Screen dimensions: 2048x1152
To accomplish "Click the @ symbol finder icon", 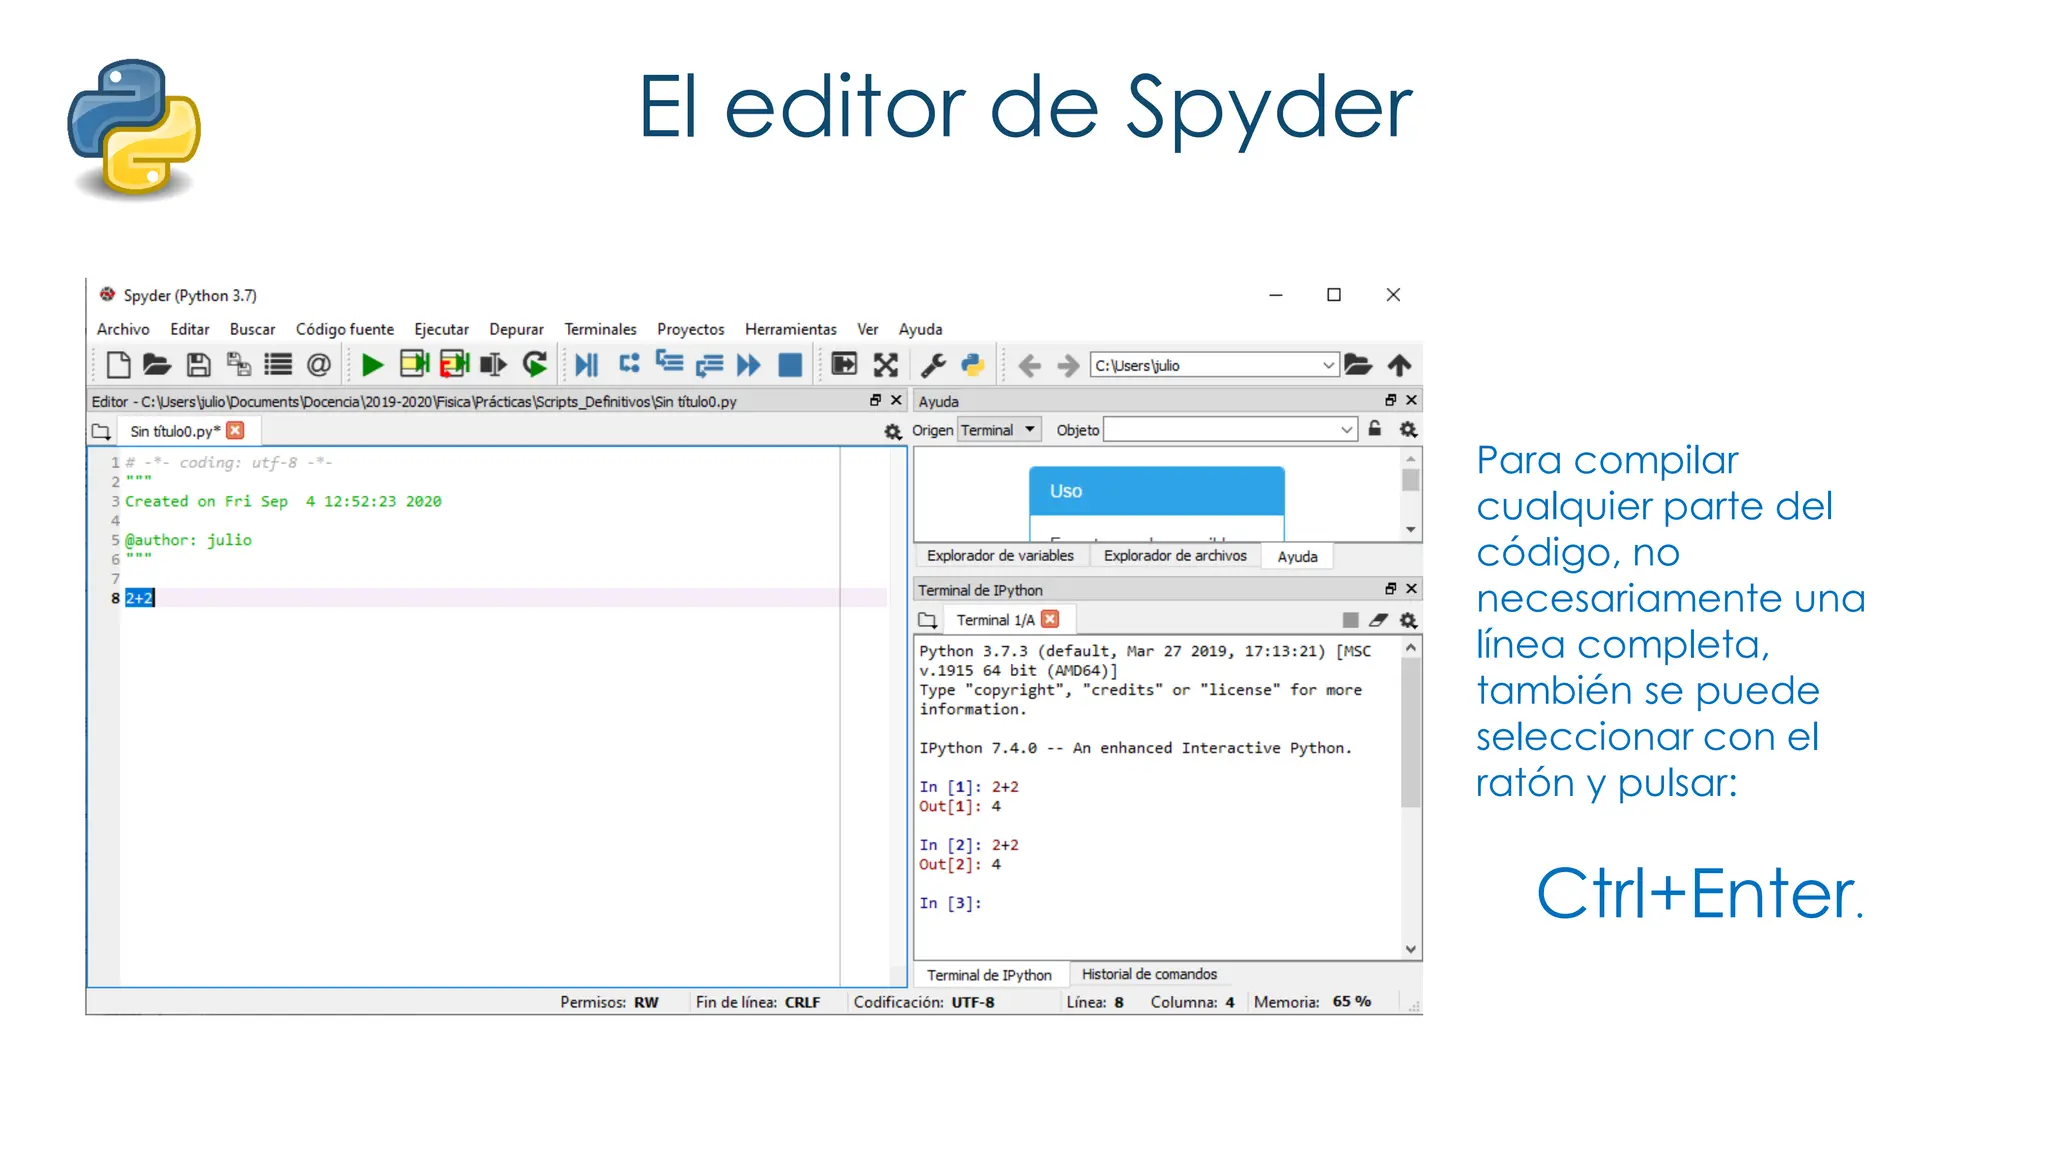I will [318, 365].
